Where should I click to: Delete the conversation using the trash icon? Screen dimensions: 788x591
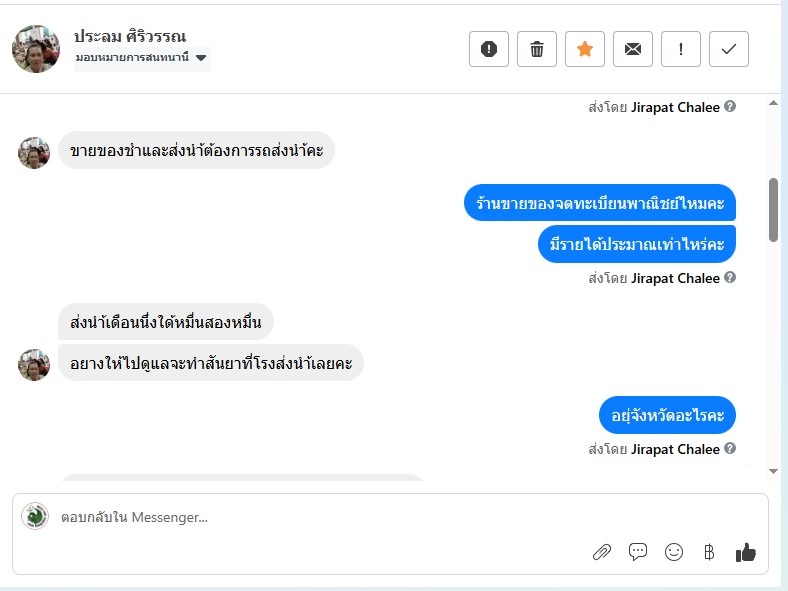coord(537,49)
